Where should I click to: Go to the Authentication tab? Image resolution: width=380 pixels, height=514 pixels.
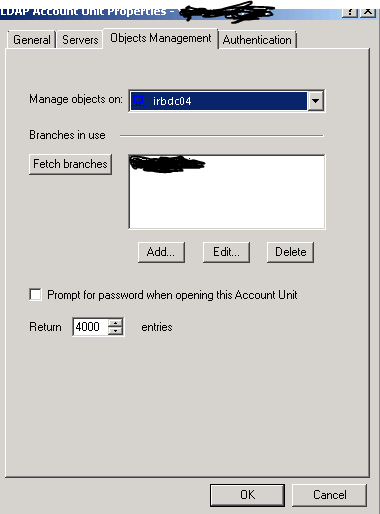(257, 40)
